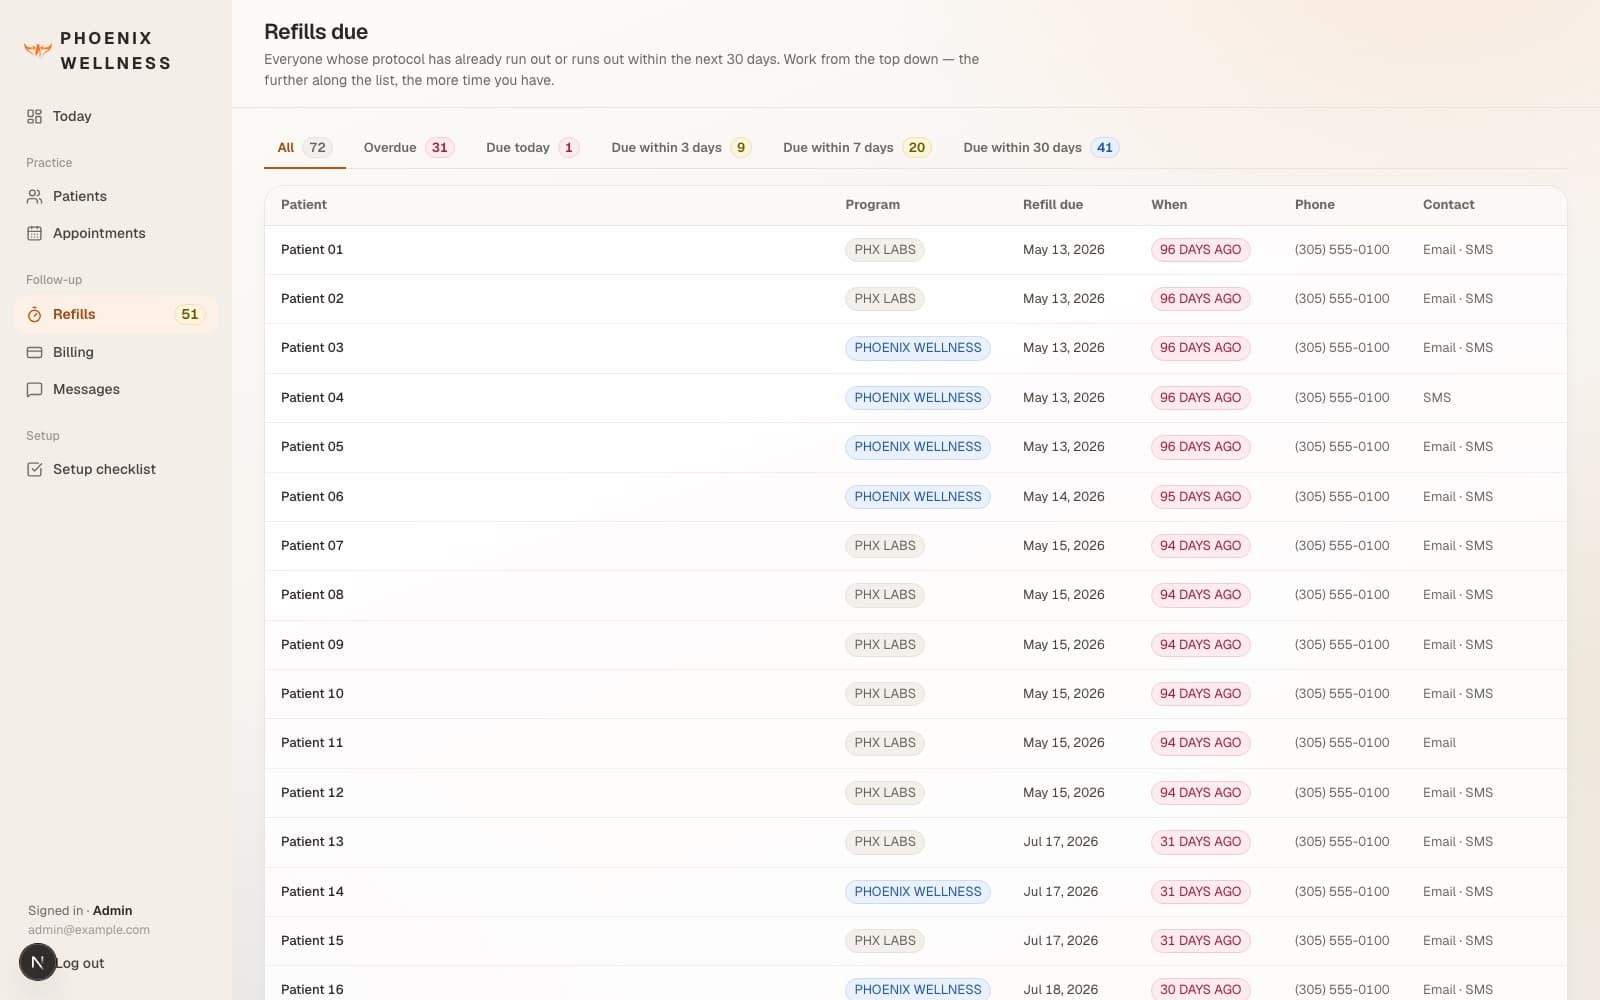Screen dimensions: 1600x1000
Task: Open the Appointments calendar icon
Action: coord(34,233)
